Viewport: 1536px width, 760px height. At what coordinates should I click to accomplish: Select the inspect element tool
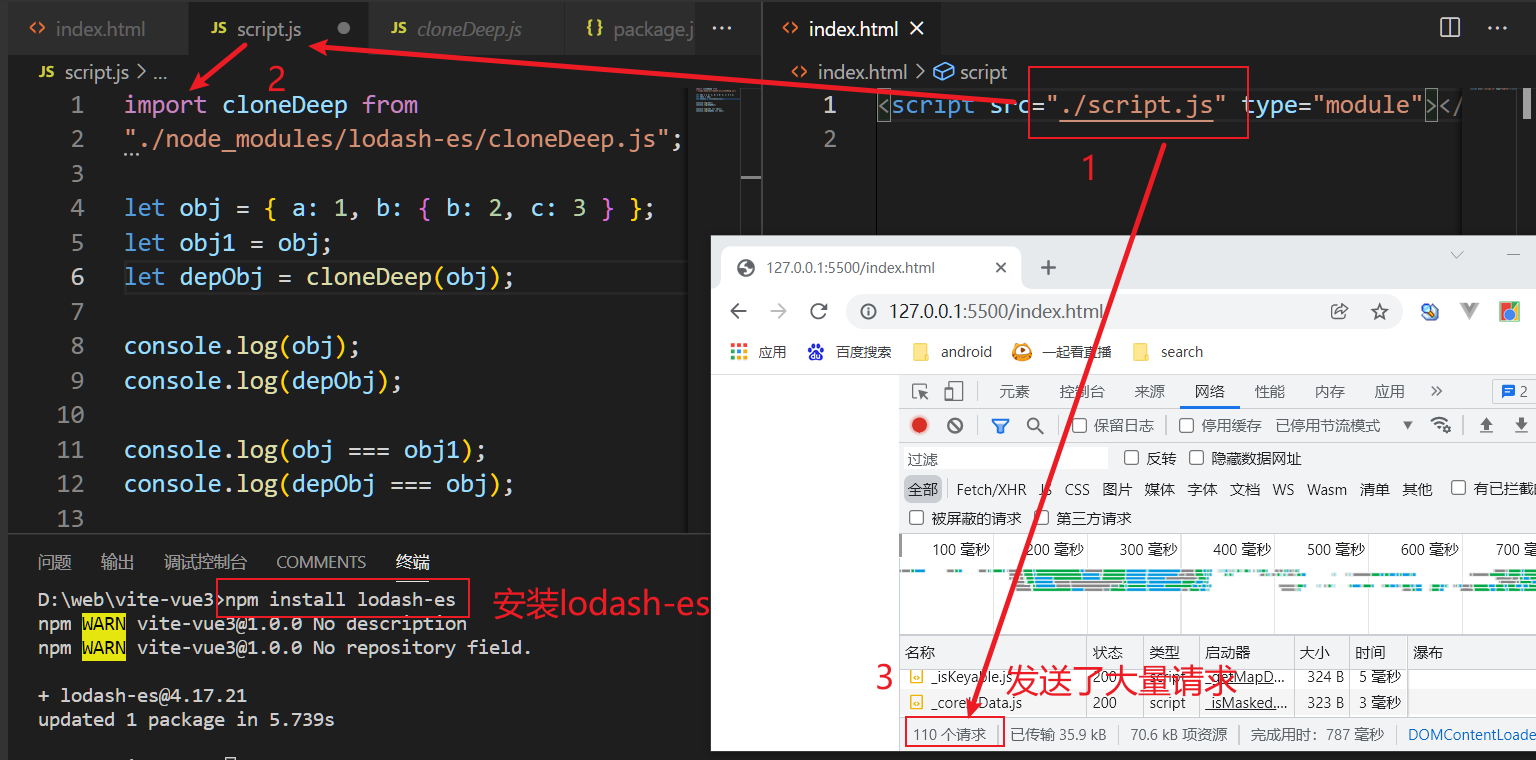click(919, 391)
